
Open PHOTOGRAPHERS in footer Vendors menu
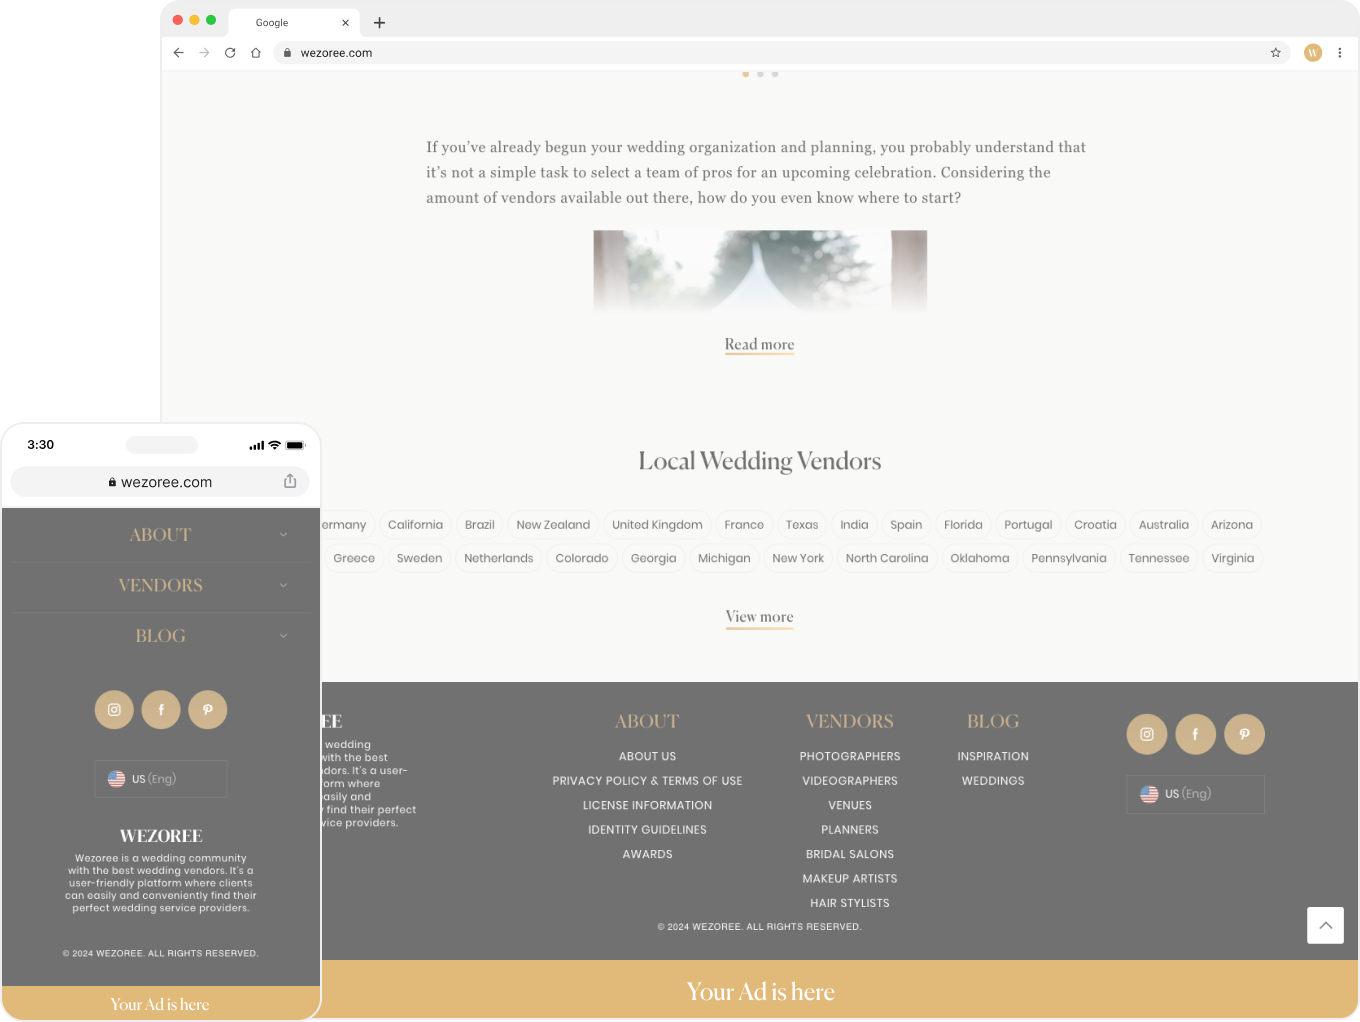(x=849, y=756)
